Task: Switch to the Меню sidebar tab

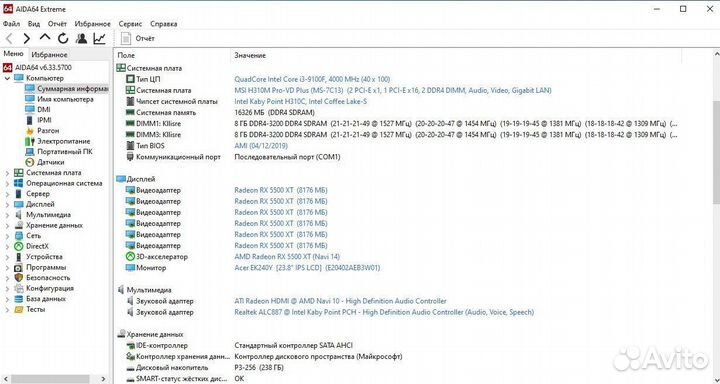Action: [x=13, y=54]
